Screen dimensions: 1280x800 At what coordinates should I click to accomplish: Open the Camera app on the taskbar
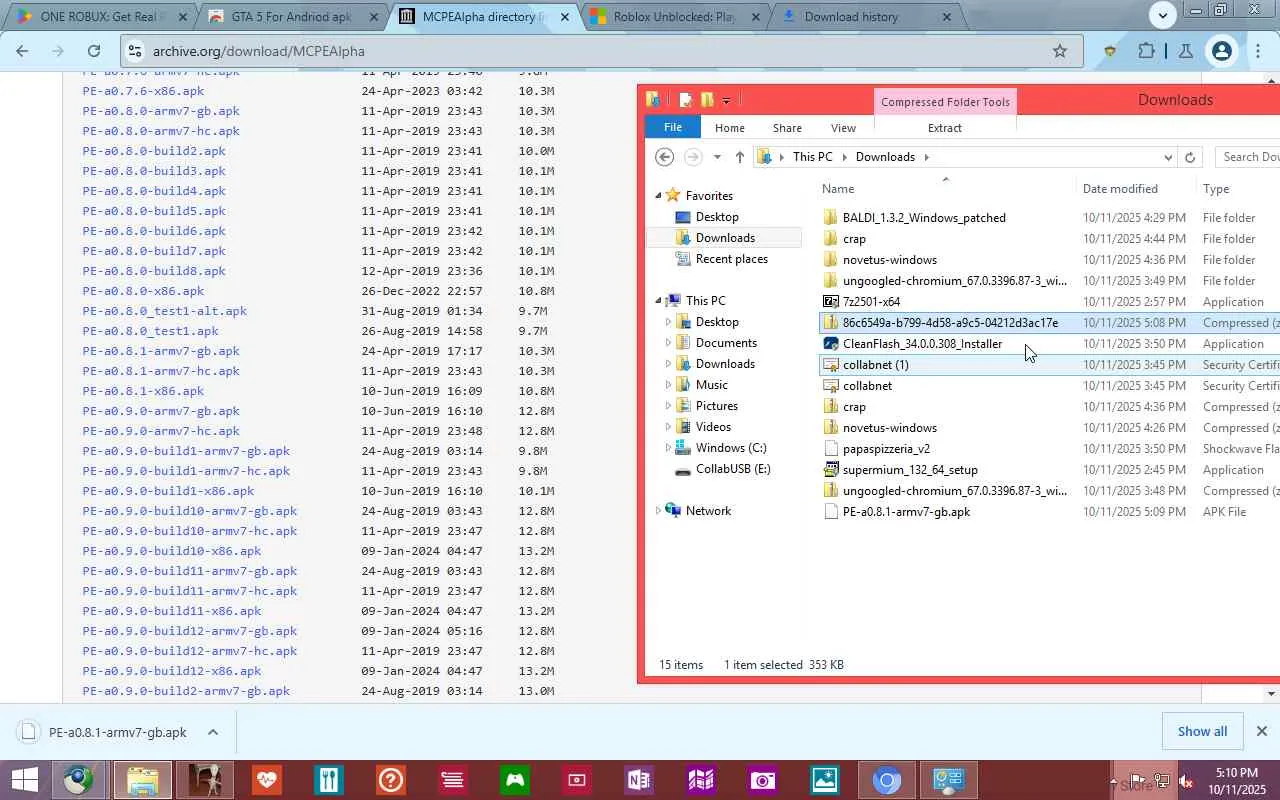(x=762, y=780)
